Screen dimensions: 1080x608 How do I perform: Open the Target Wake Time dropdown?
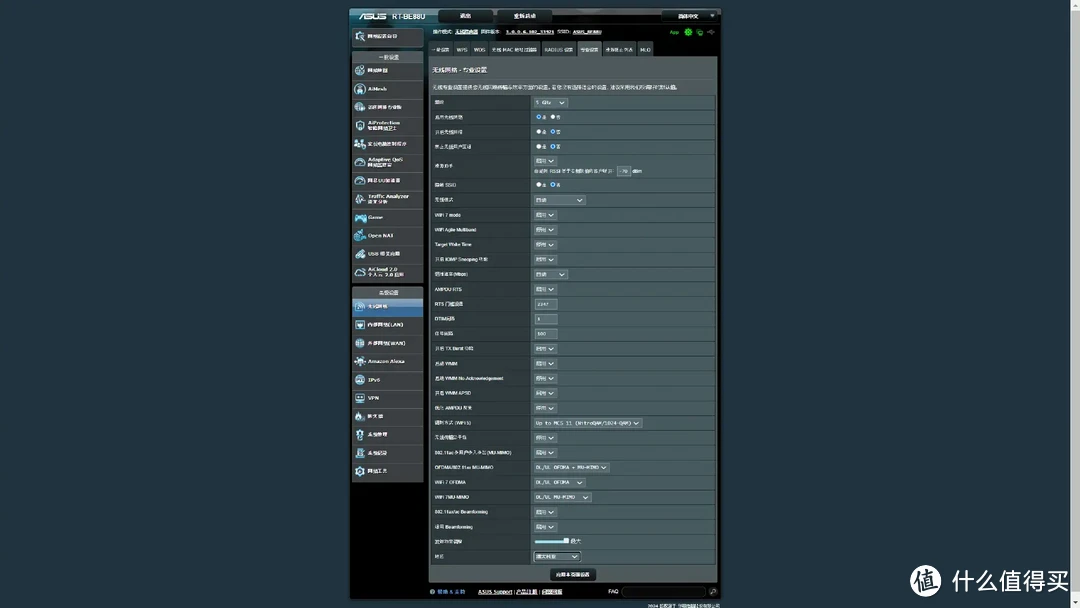[x=545, y=244]
